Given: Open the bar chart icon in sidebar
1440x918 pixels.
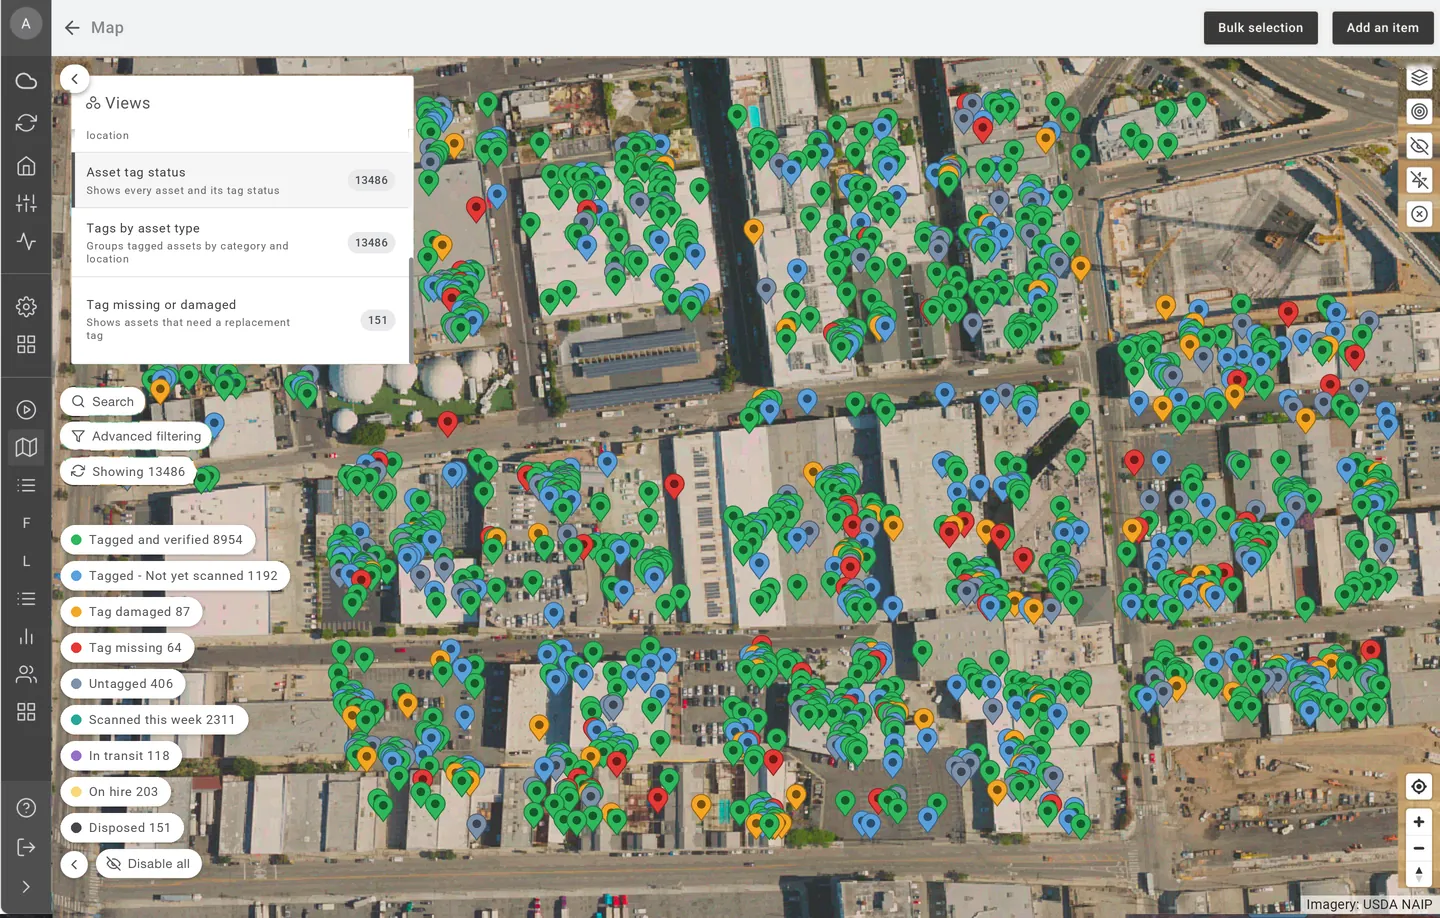Looking at the screenshot, I should [x=26, y=636].
